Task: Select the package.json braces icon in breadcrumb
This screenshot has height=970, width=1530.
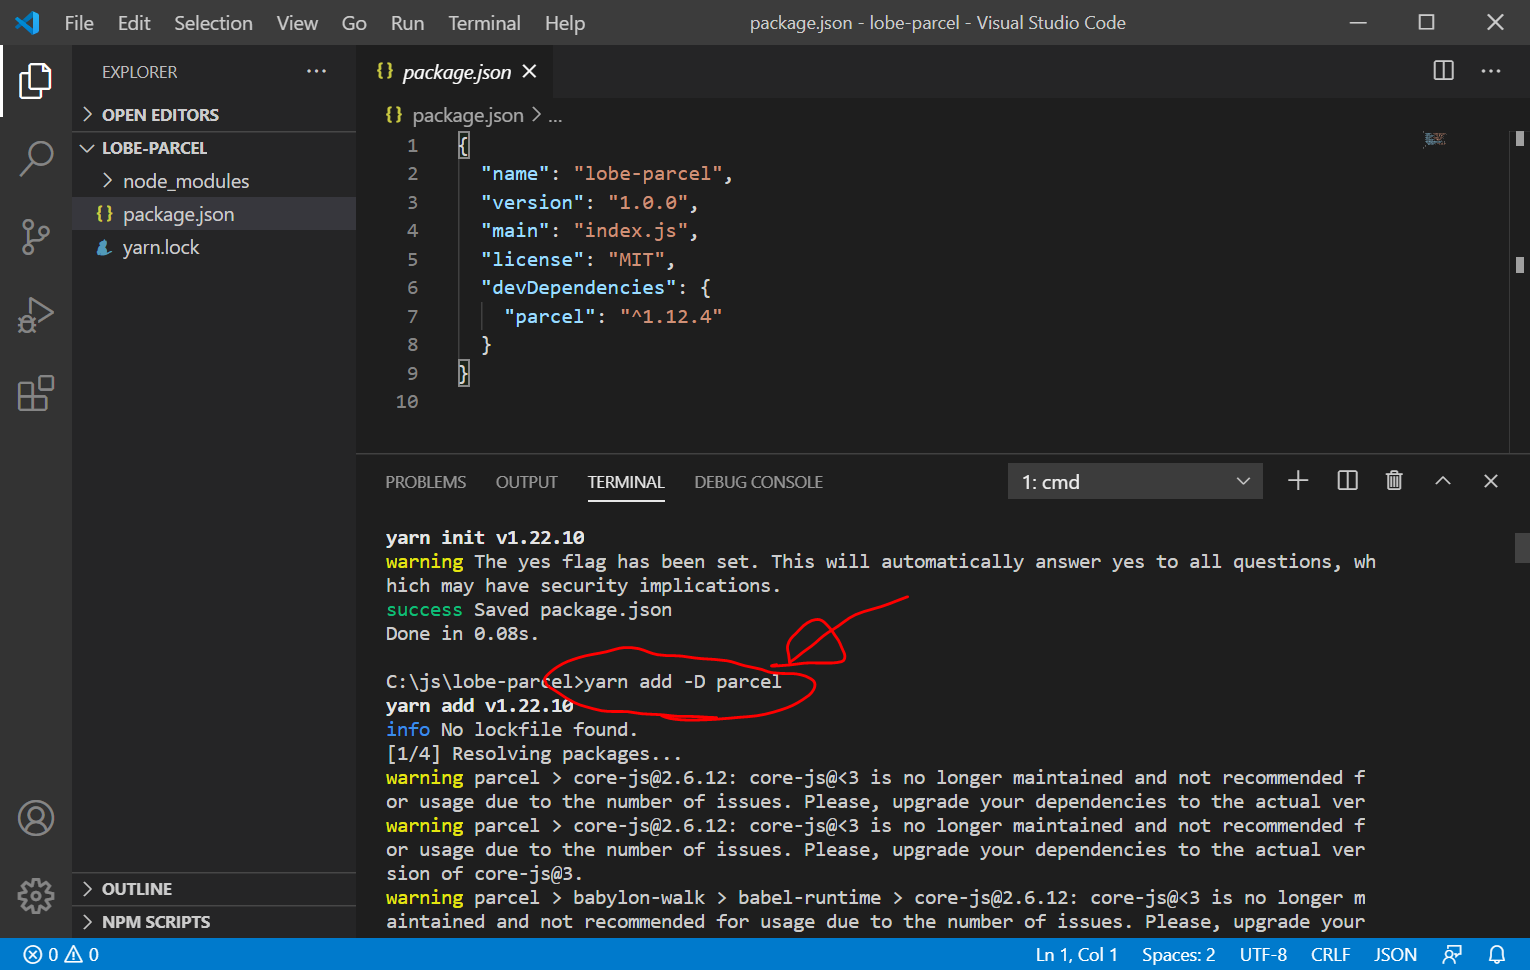Action: [x=394, y=115]
